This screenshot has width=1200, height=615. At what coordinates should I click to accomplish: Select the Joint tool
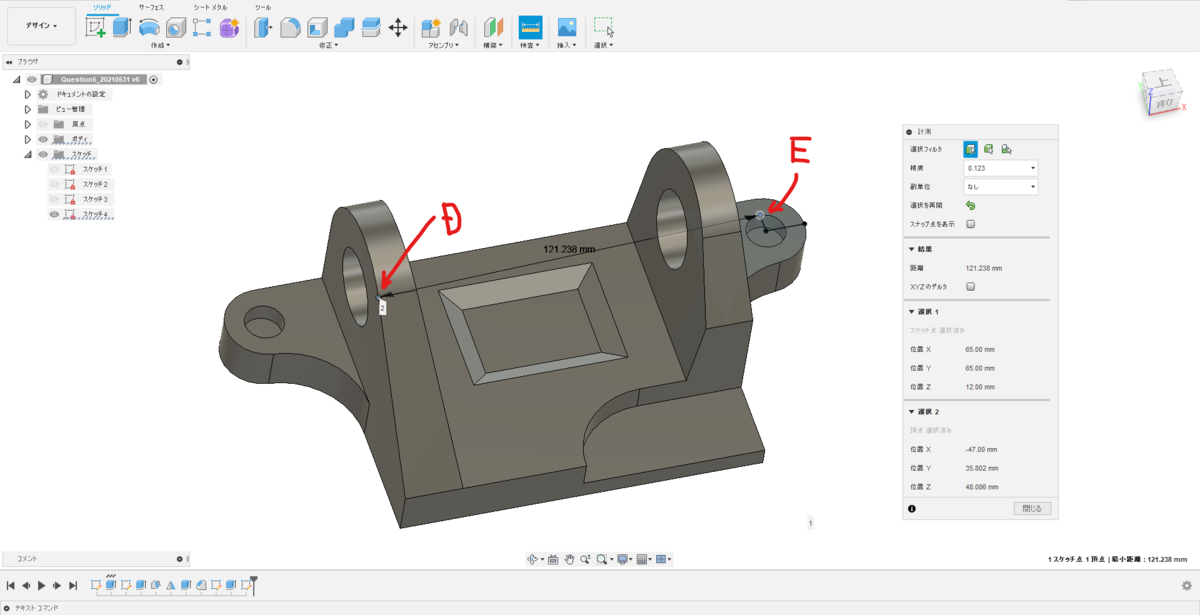coord(459,28)
